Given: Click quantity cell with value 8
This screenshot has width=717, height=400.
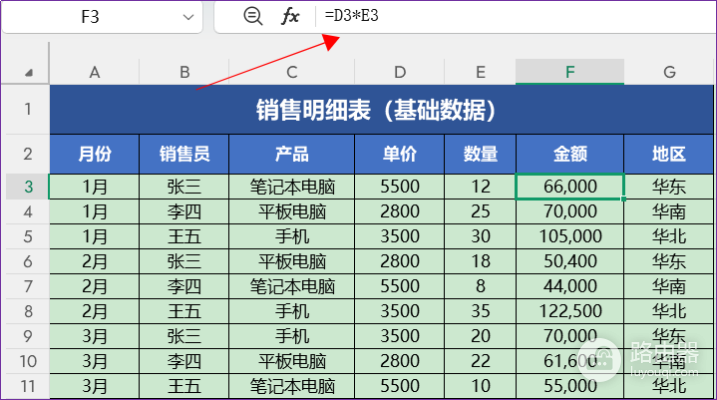Looking at the screenshot, I should (x=480, y=286).
